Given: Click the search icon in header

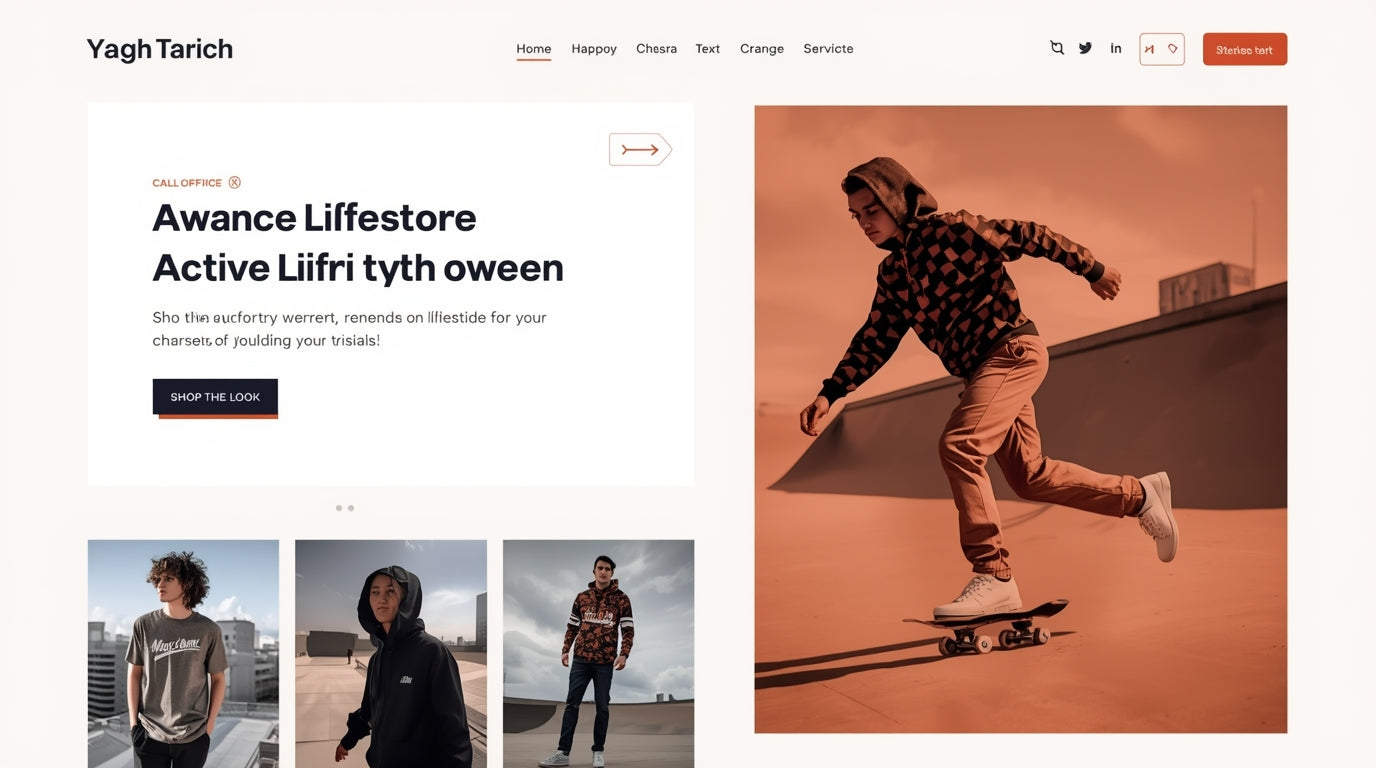Looking at the screenshot, I should coord(1057,48).
